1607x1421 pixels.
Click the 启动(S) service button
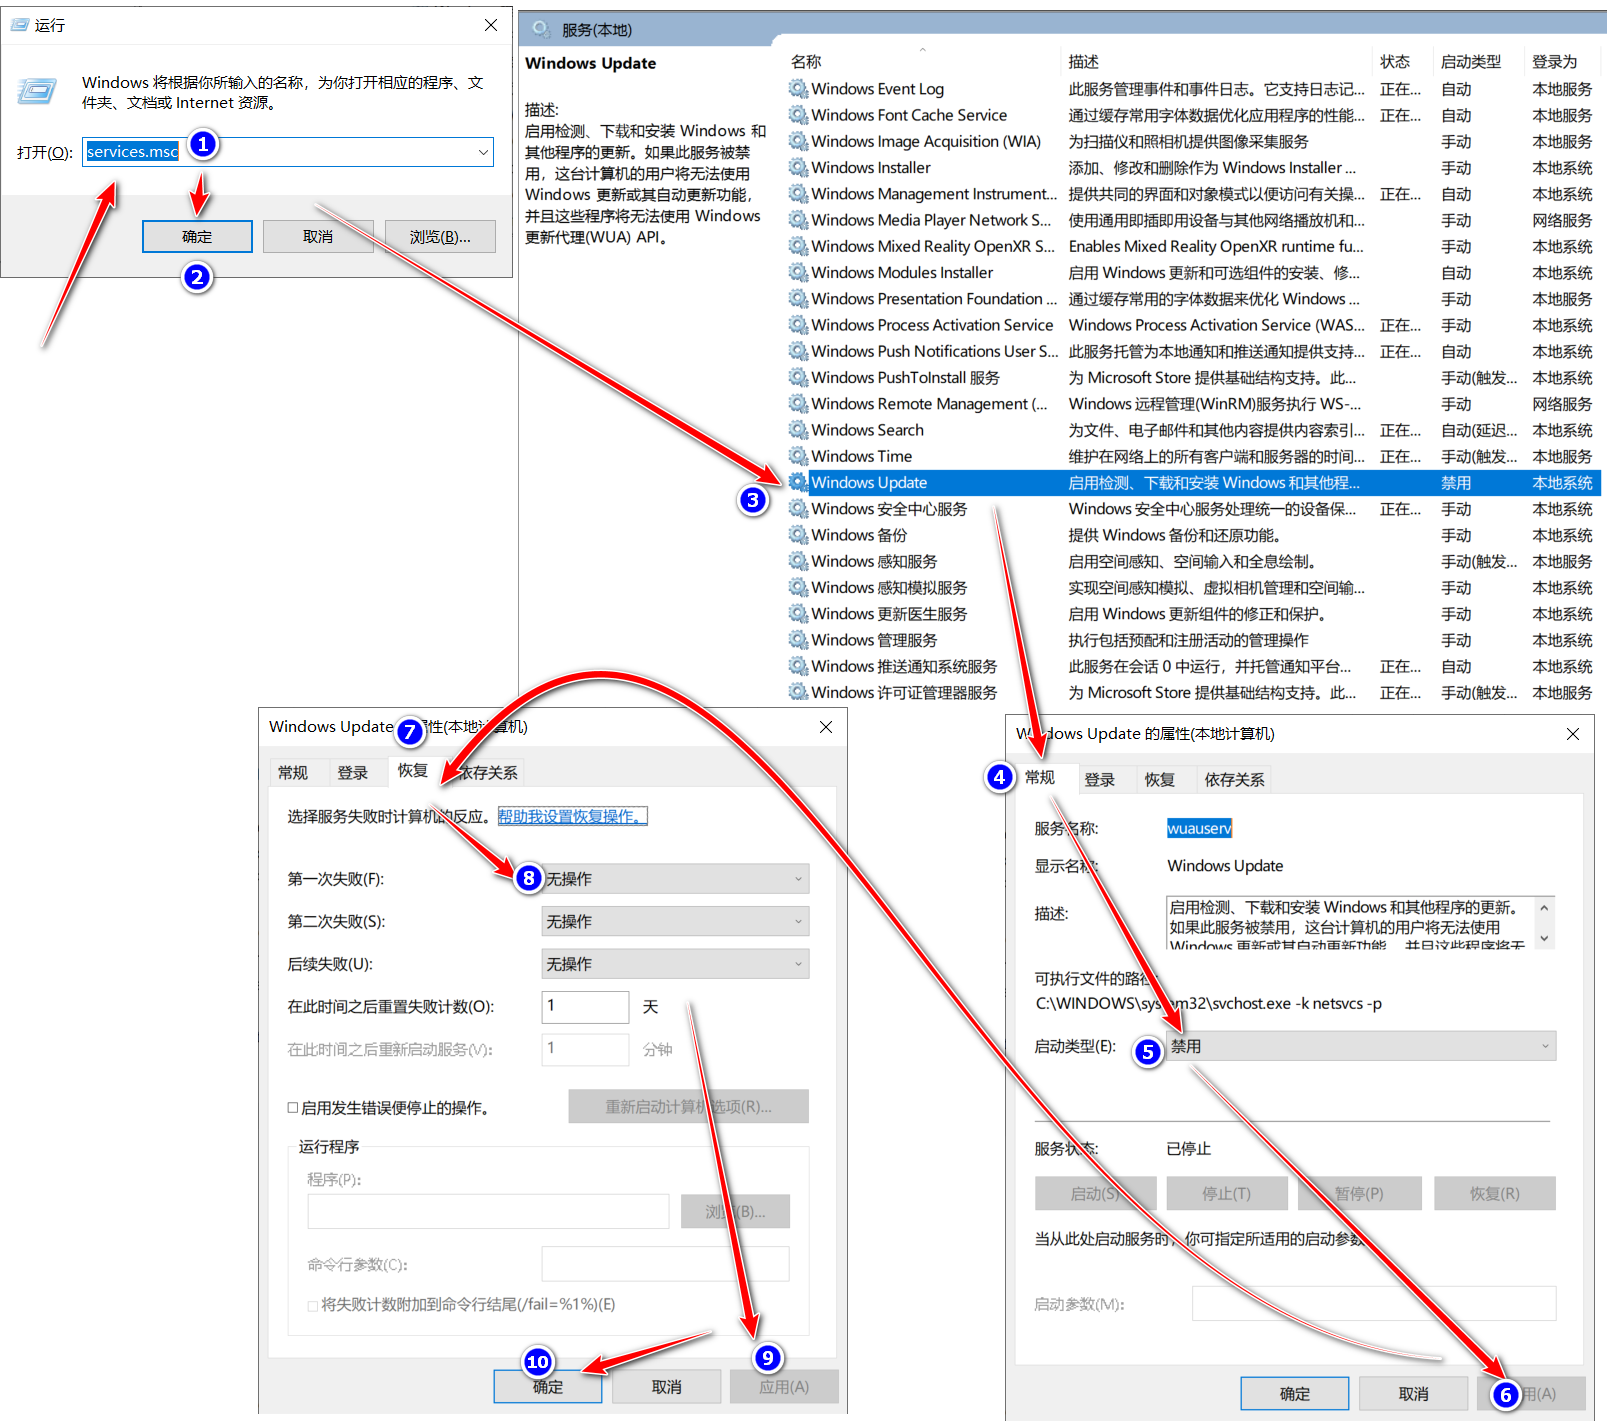pyautogui.click(x=1096, y=1194)
